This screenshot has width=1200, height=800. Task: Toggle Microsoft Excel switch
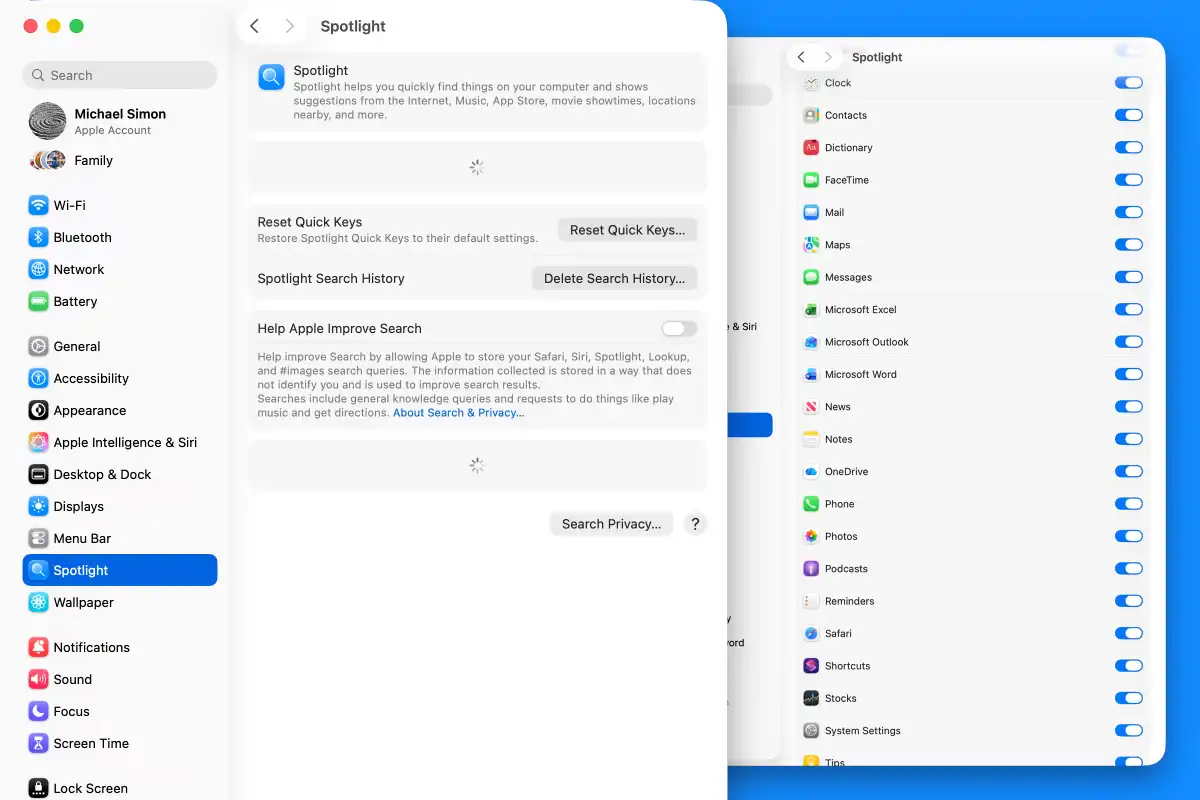(1128, 309)
